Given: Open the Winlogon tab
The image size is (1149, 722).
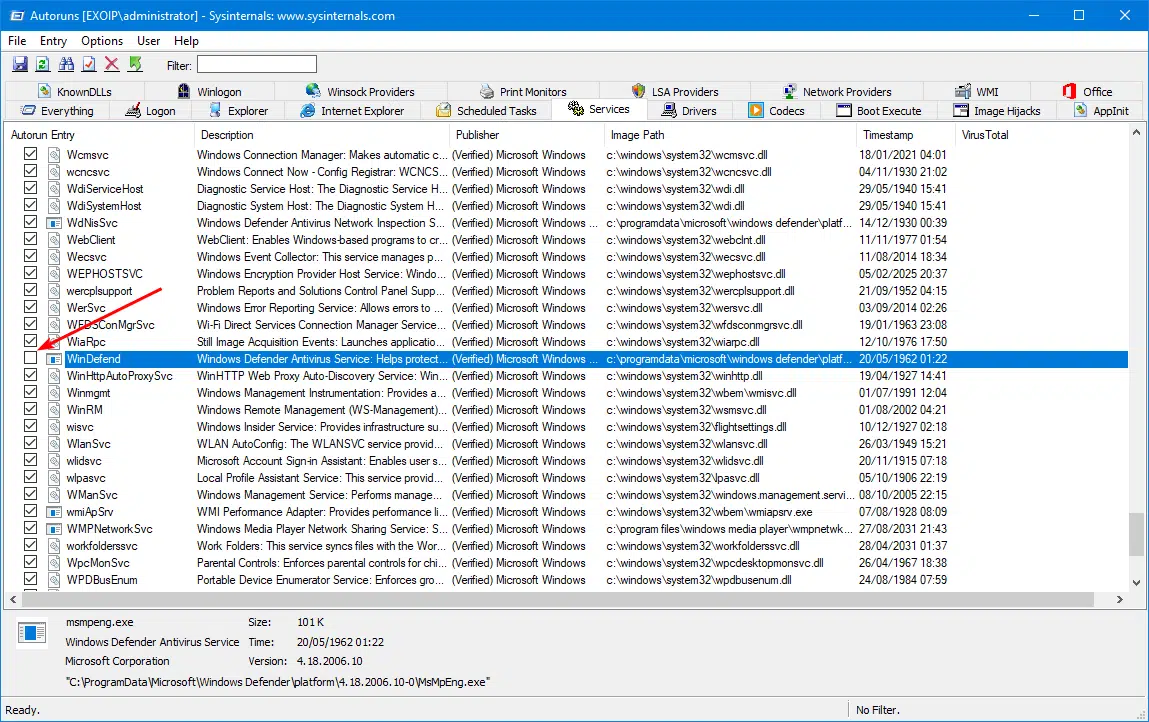Looking at the screenshot, I should coord(210,92).
